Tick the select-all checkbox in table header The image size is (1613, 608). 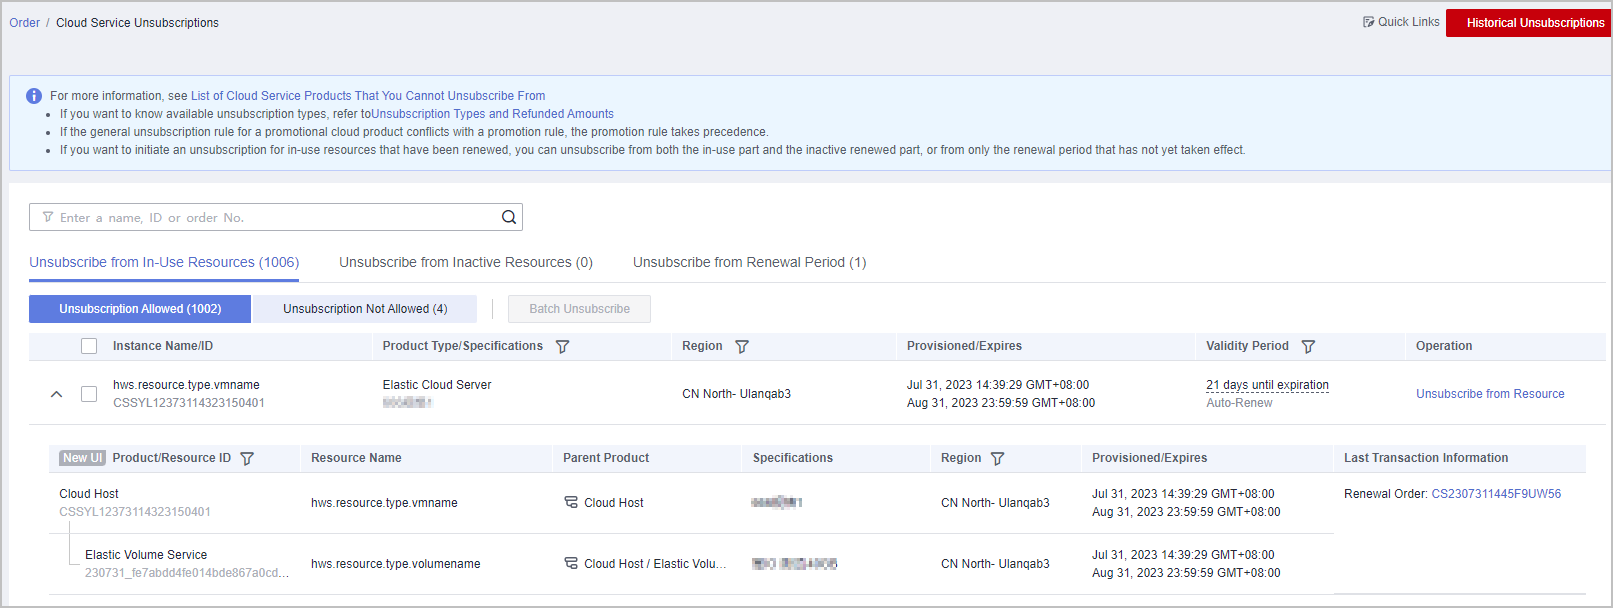(x=89, y=346)
